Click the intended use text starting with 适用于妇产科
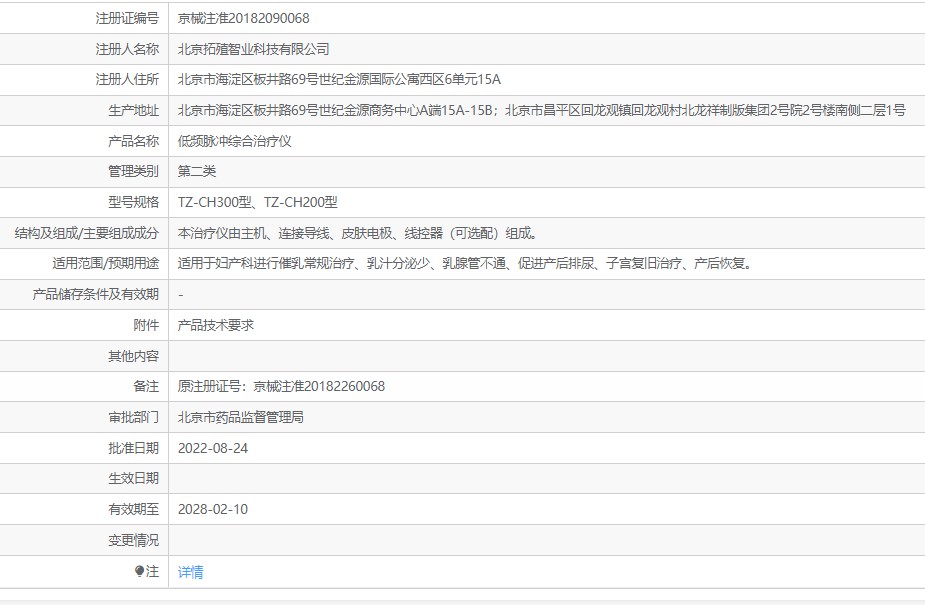This screenshot has height=605, width=925. (x=466, y=264)
